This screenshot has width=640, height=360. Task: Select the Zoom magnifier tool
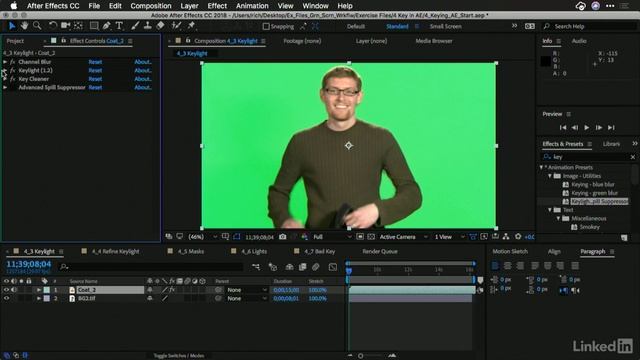37,26
